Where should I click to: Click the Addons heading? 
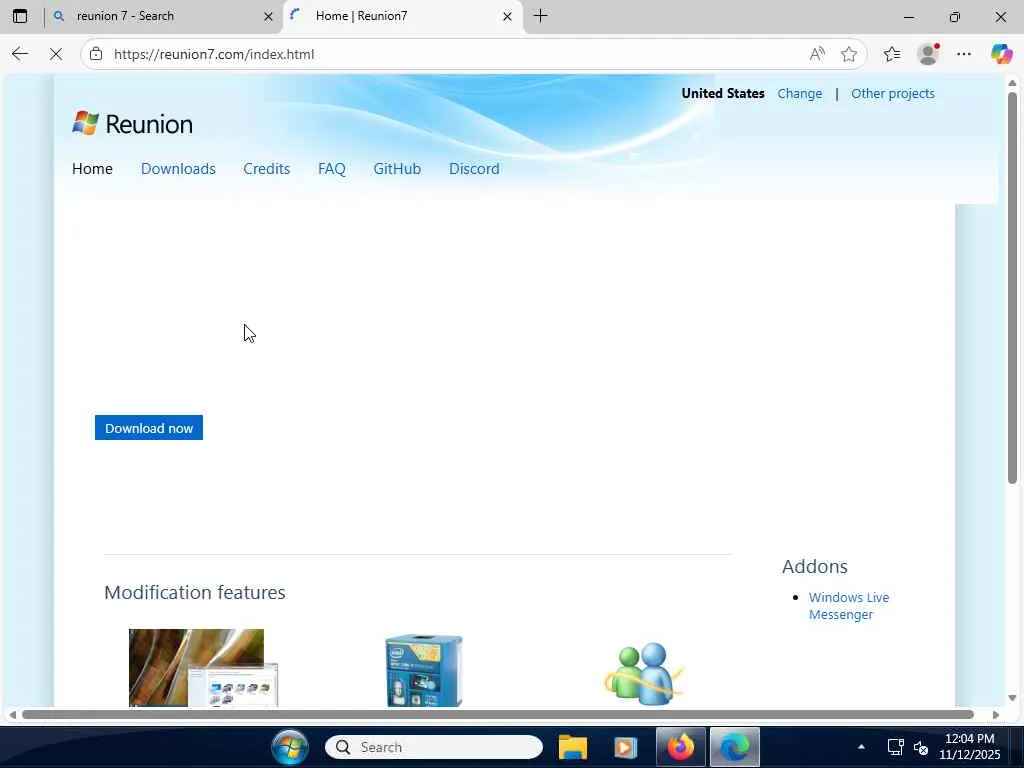tap(814, 566)
